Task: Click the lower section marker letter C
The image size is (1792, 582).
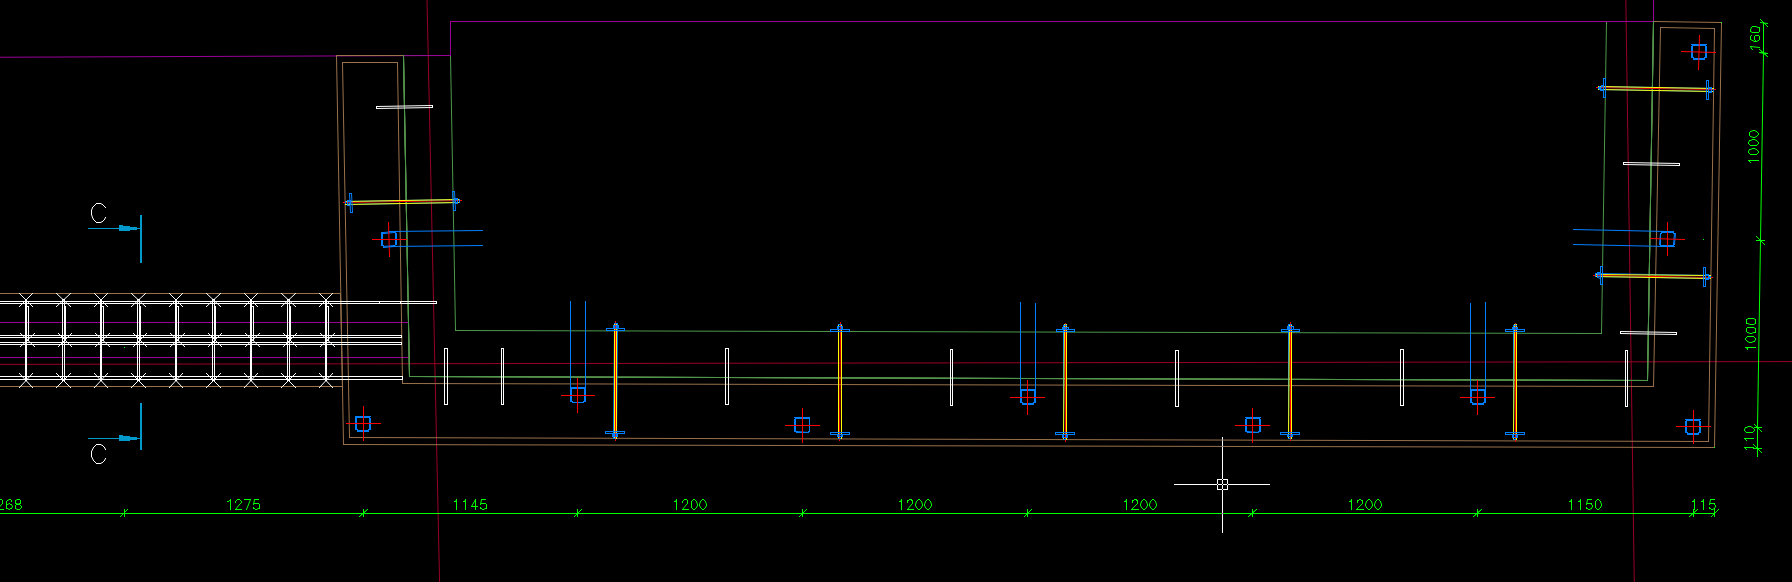Action: (98, 455)
